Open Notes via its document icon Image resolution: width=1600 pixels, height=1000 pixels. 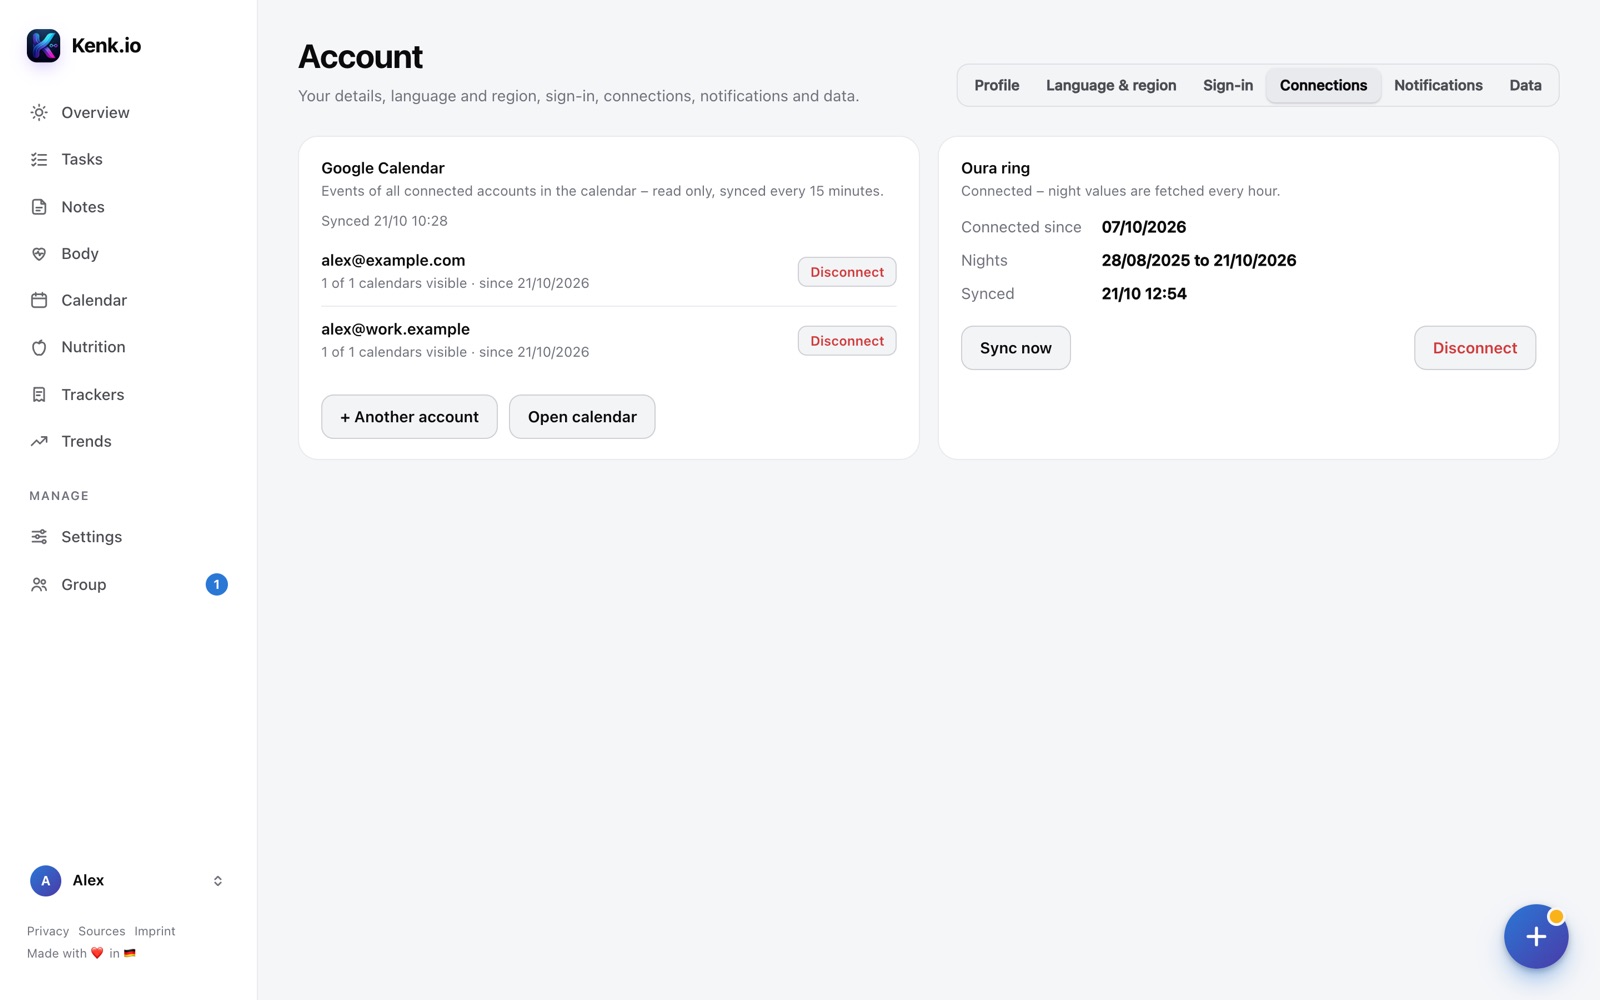[x=39, y=207]
